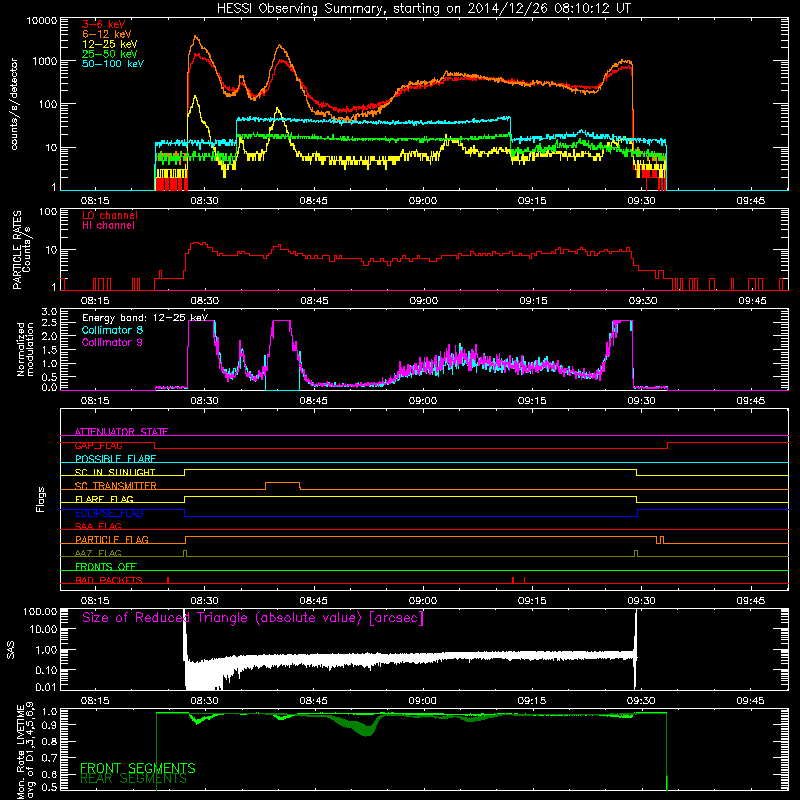The image size is (800, 800).
Task: Click the 100.00 SAS axis tick value
Action: (40, 611)
